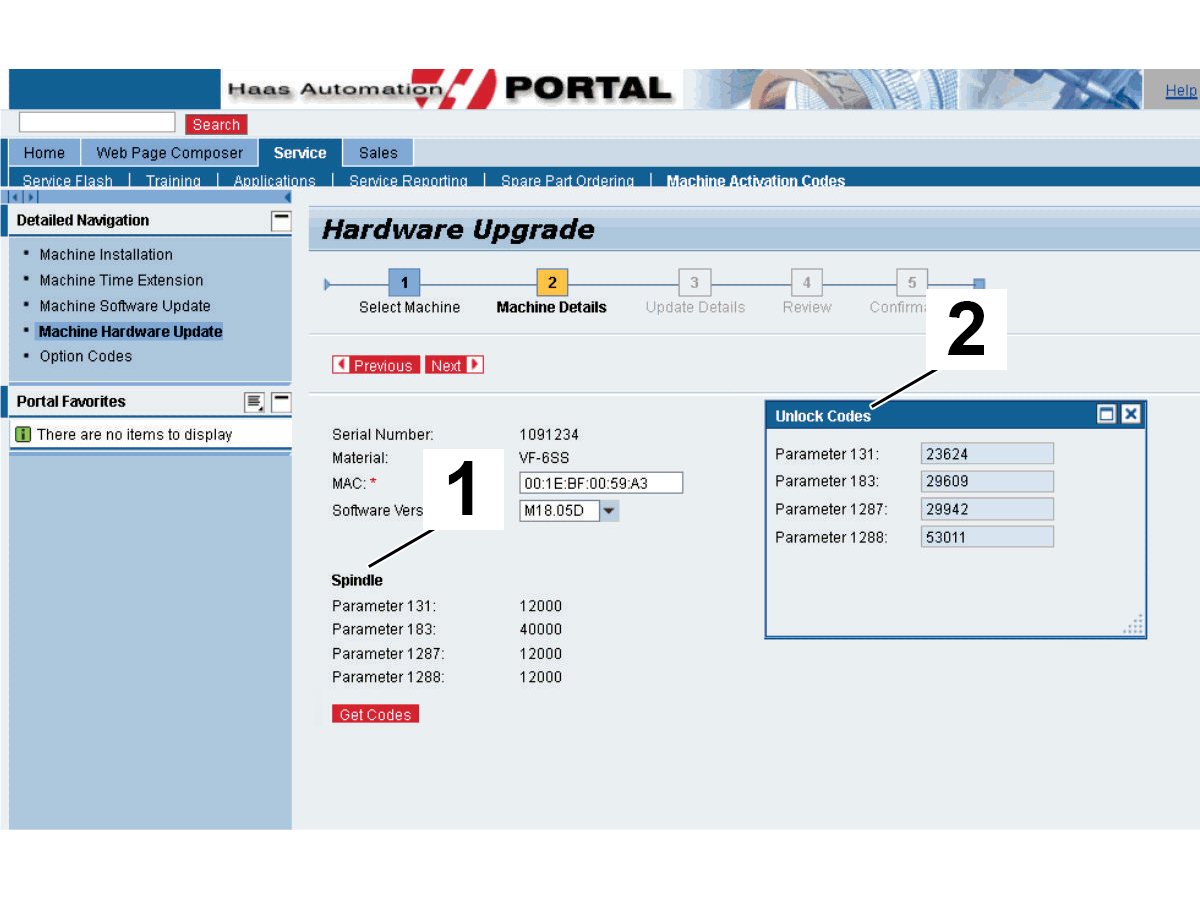Open Machine Time Extension in Detailed Navigation
The image size is (1200, 900).
[121, 281]
